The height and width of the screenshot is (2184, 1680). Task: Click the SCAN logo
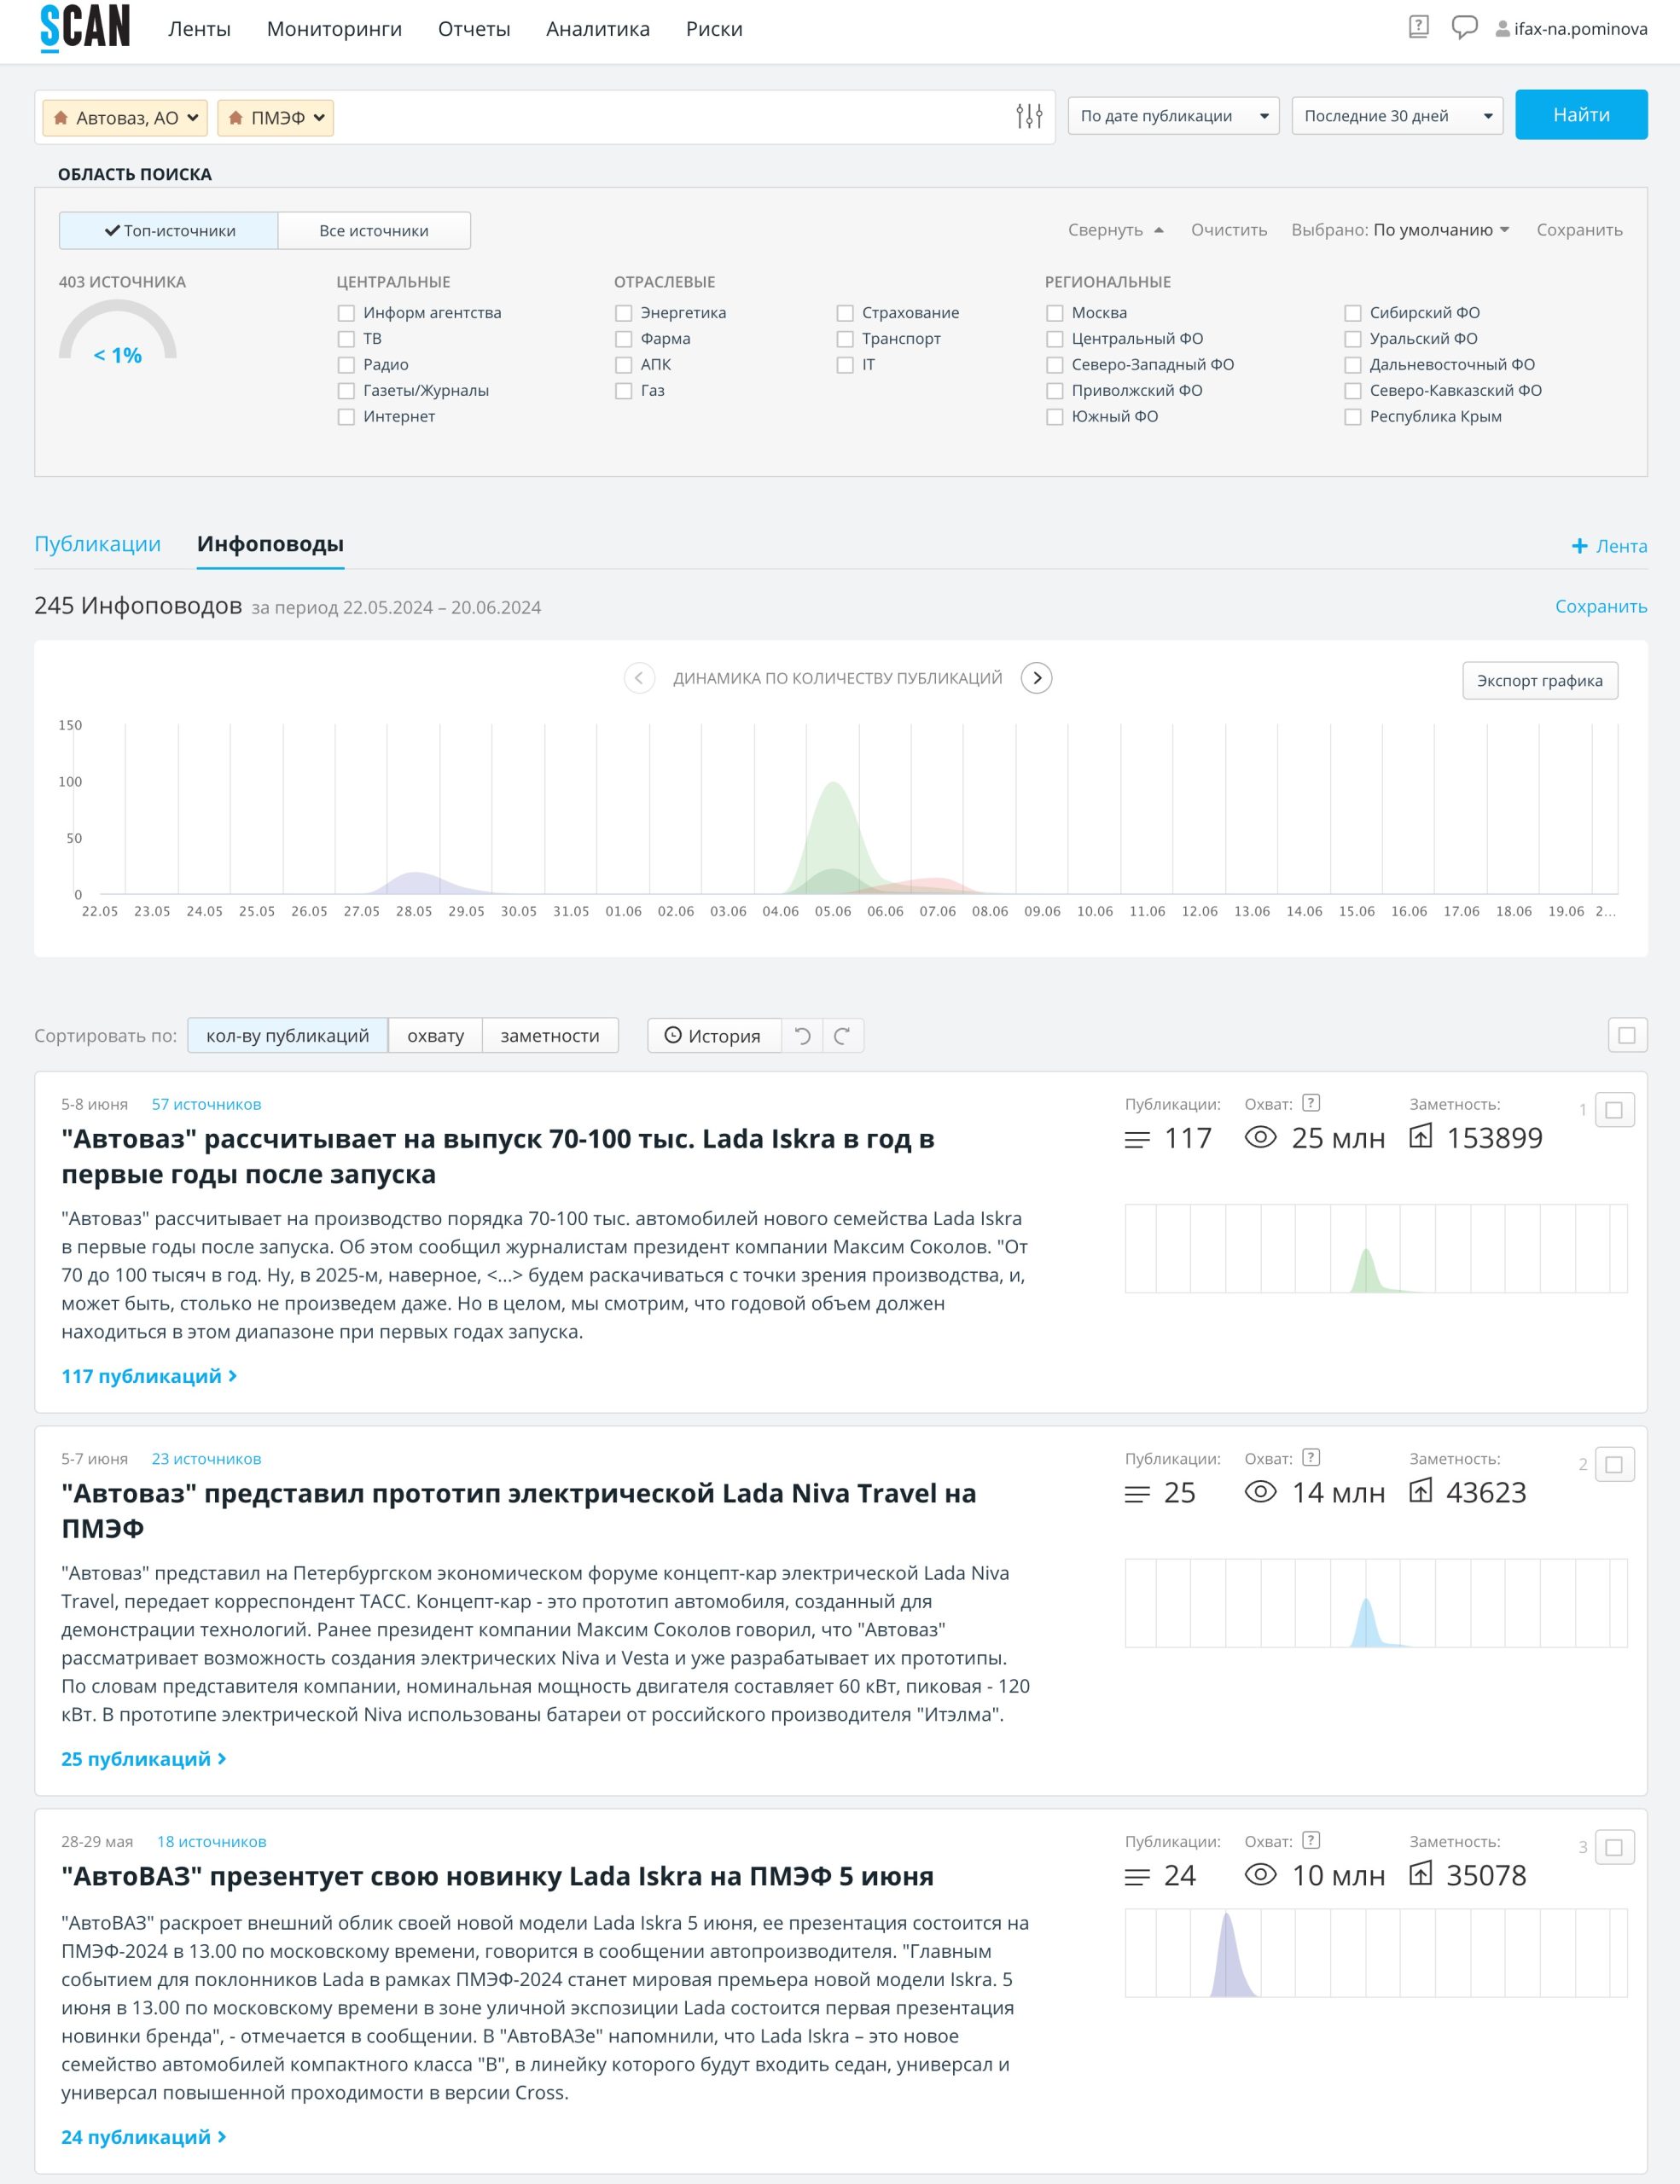coord(85,27)
